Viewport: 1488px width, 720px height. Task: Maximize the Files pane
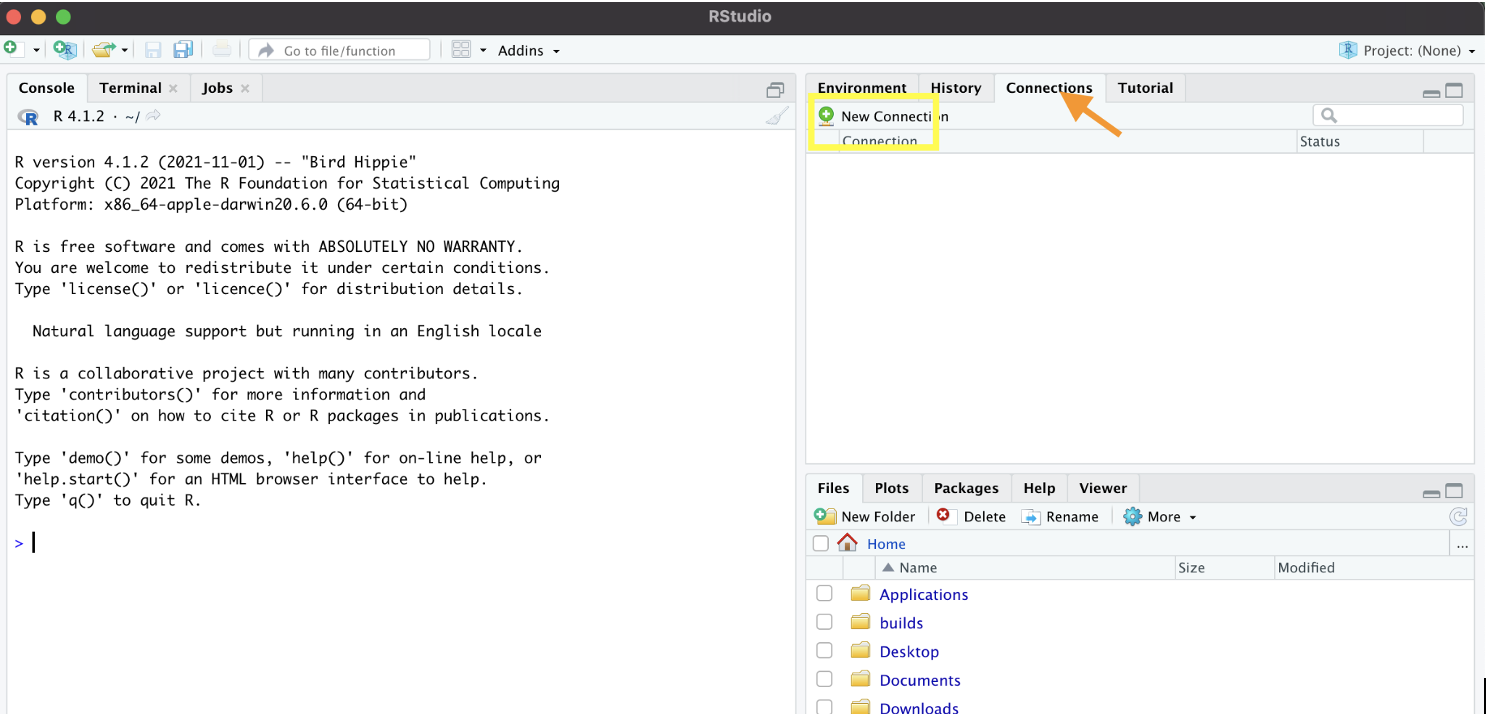coord(1454,491)
